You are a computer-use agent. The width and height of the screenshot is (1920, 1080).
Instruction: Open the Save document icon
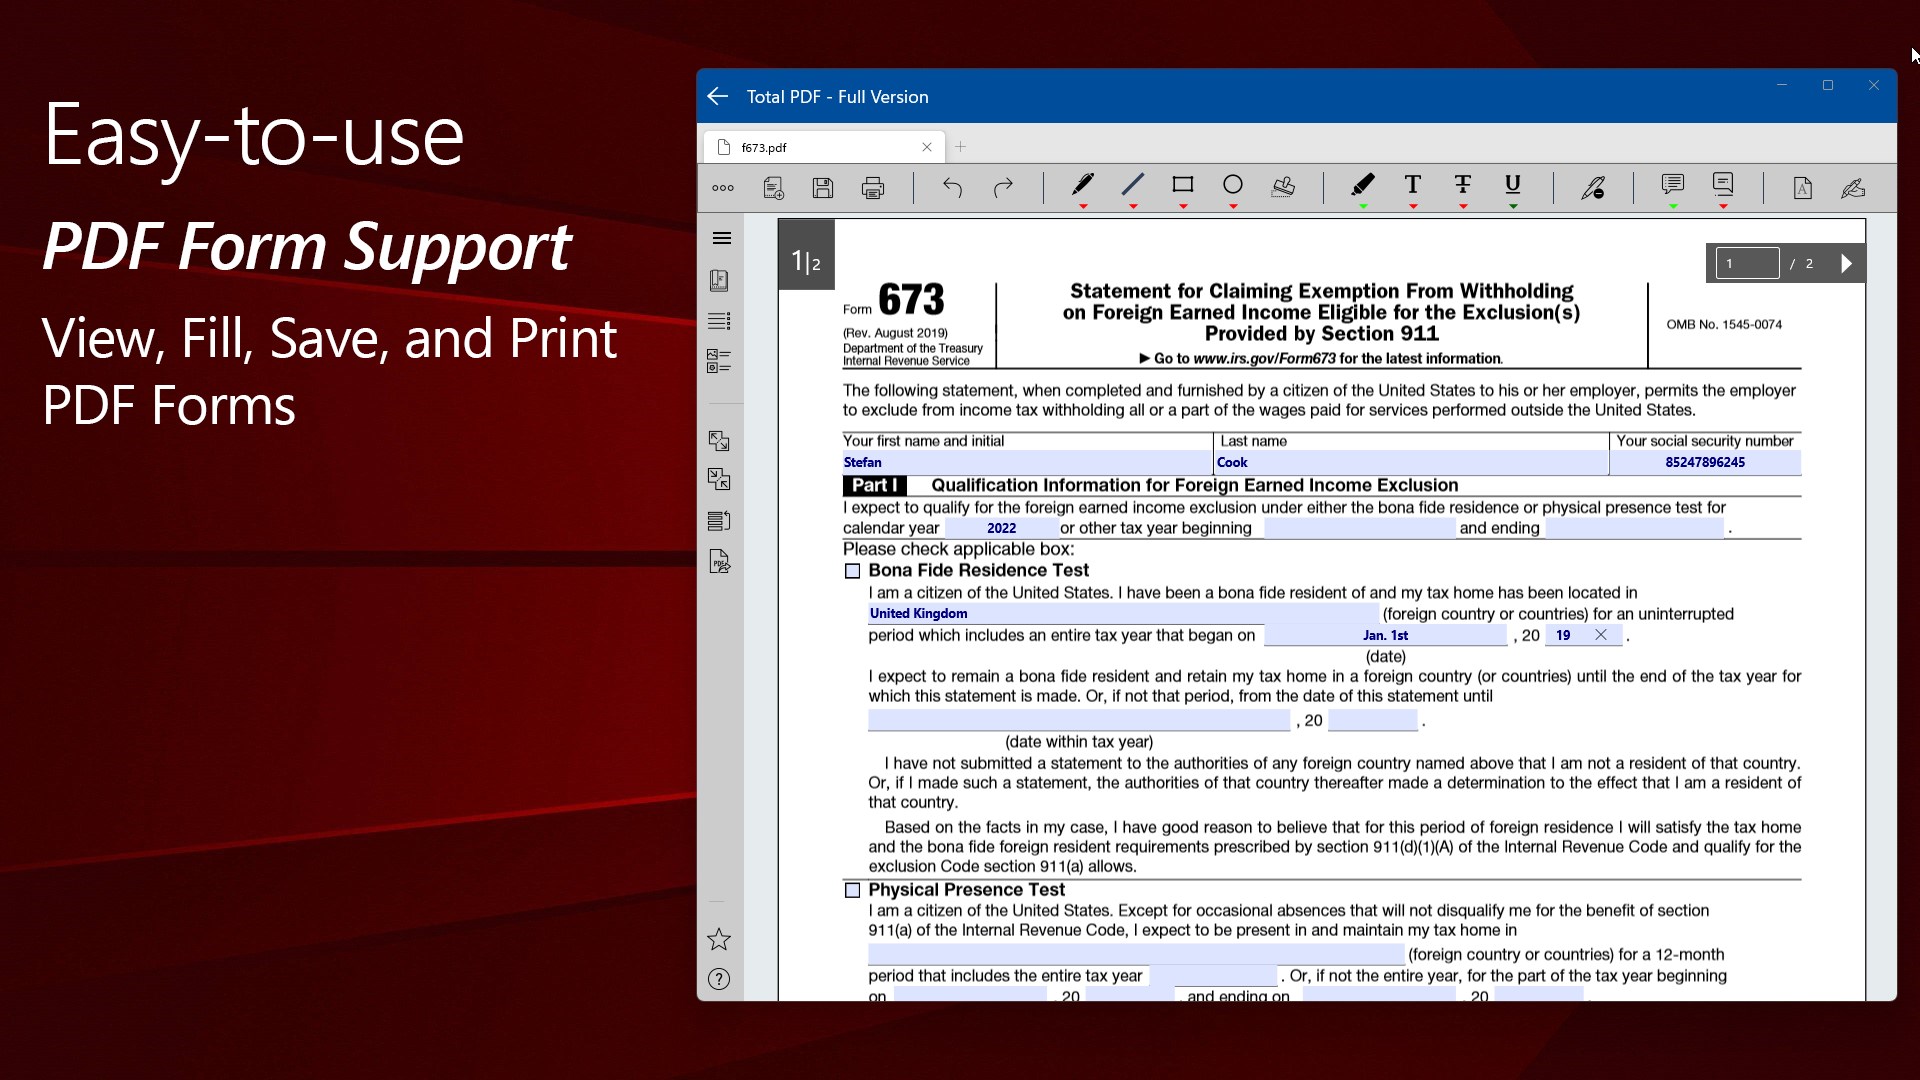[823, 188]
